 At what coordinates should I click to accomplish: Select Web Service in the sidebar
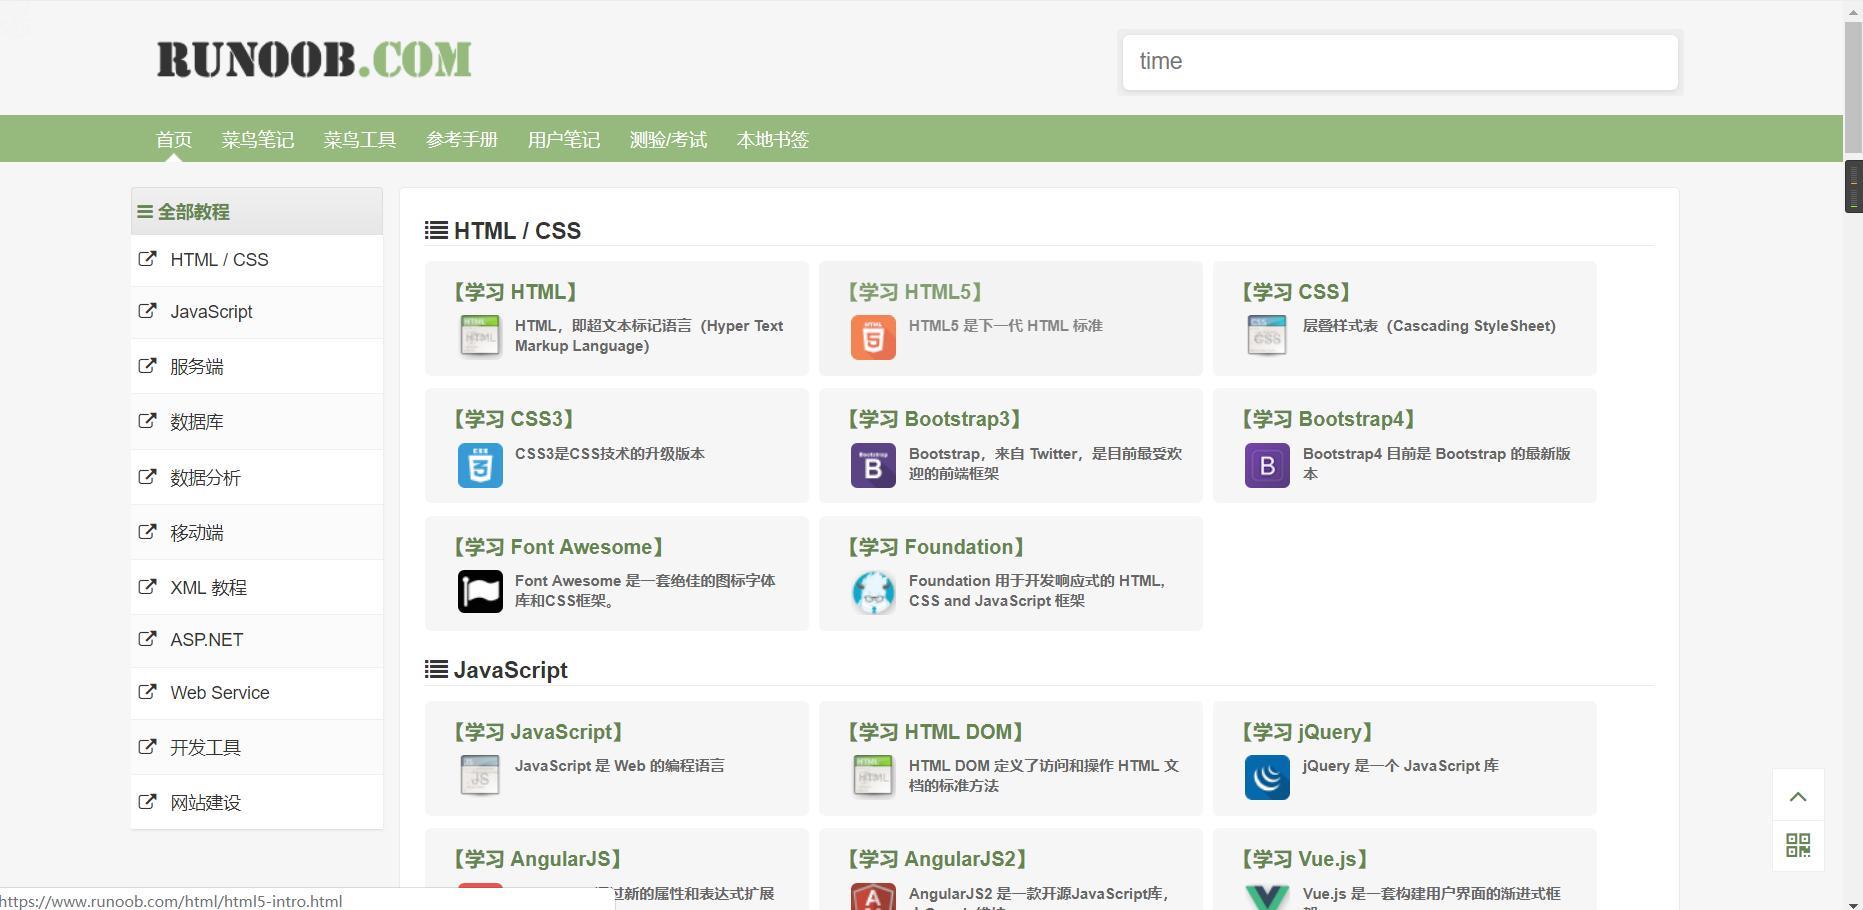click(257, 692)
